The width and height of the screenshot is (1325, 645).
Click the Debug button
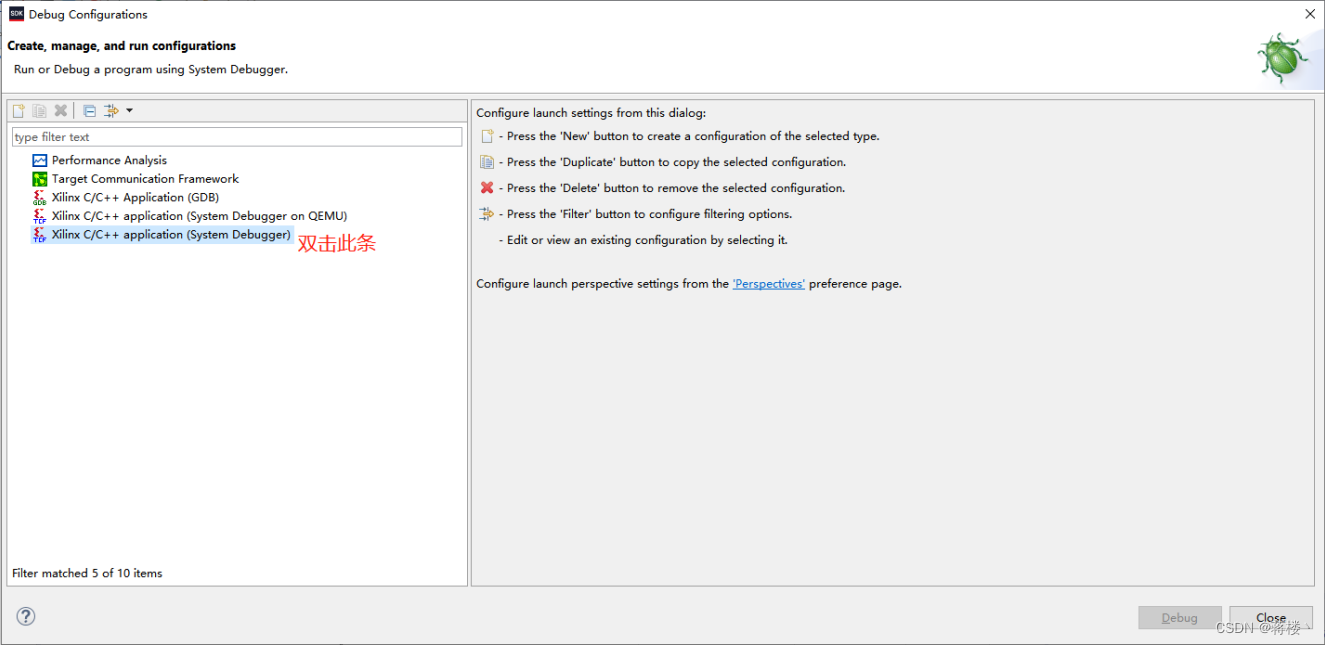(x=1180, y=618)
